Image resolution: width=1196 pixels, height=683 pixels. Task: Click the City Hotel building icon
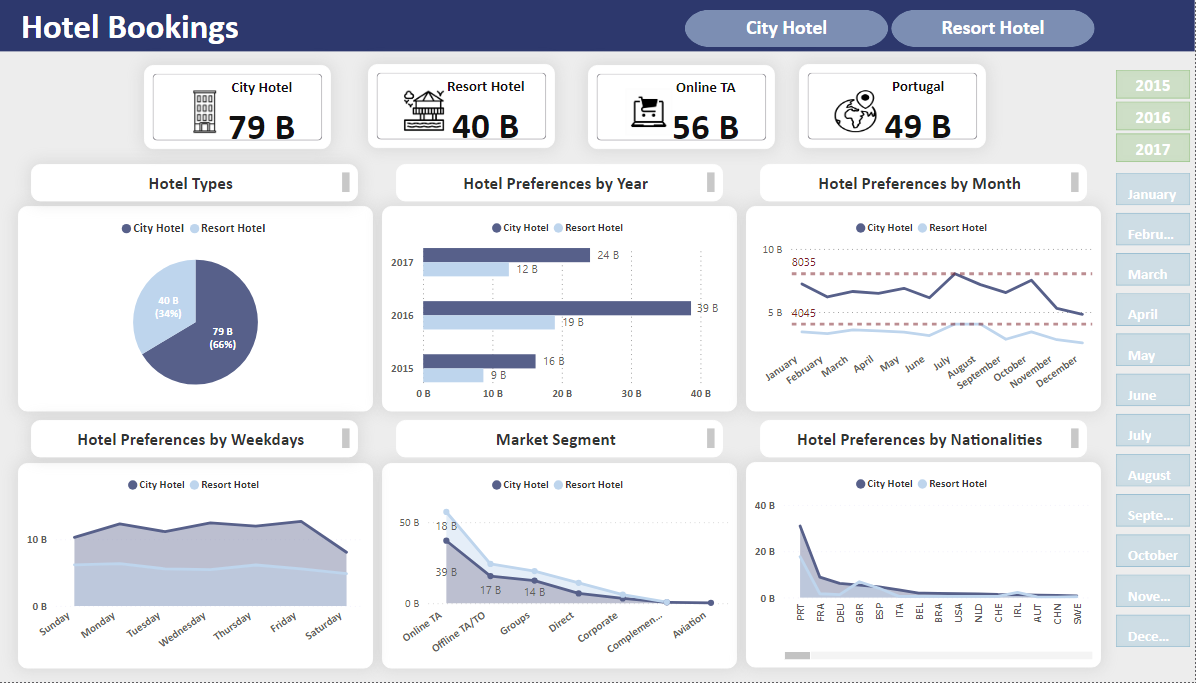click(x=204, y=111)
